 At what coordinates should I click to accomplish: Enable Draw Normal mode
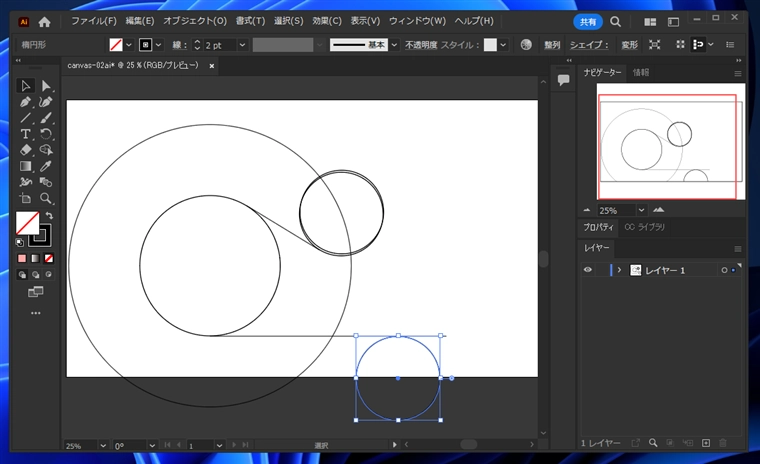pyautogui.click(x=22, y=274)
